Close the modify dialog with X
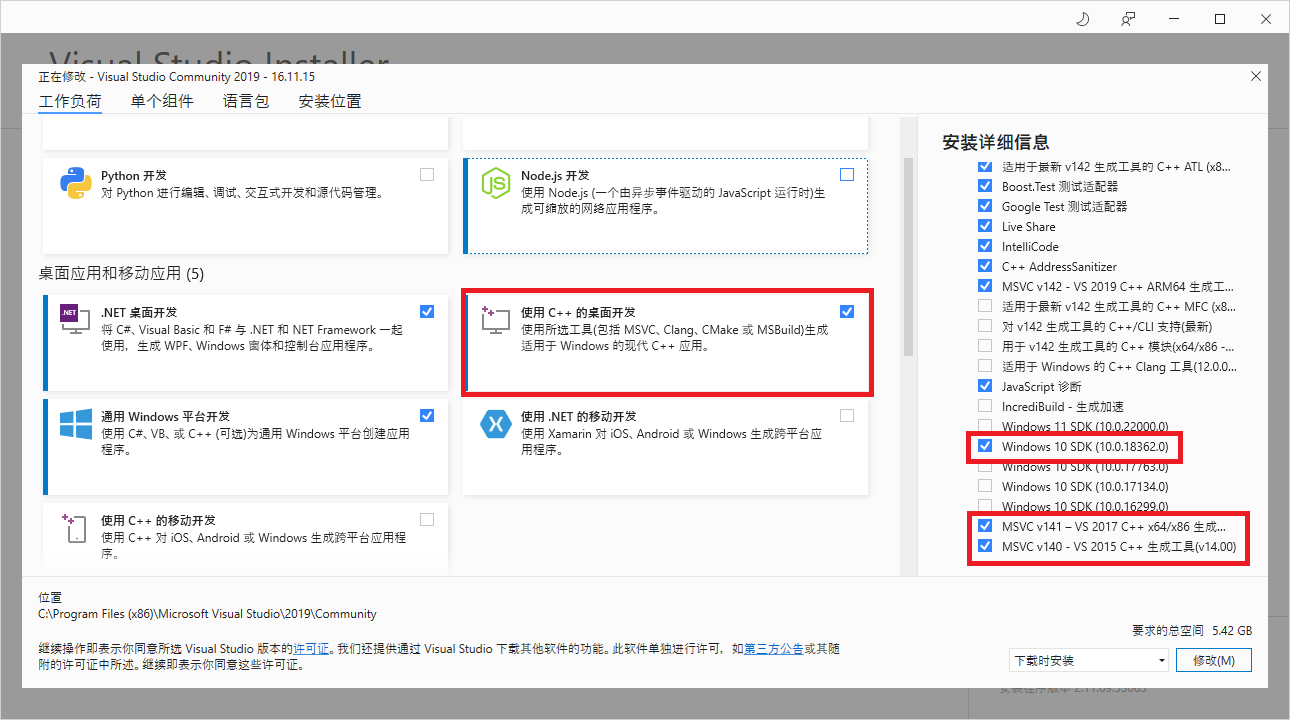The image size is (1290, 720). 1256,76
